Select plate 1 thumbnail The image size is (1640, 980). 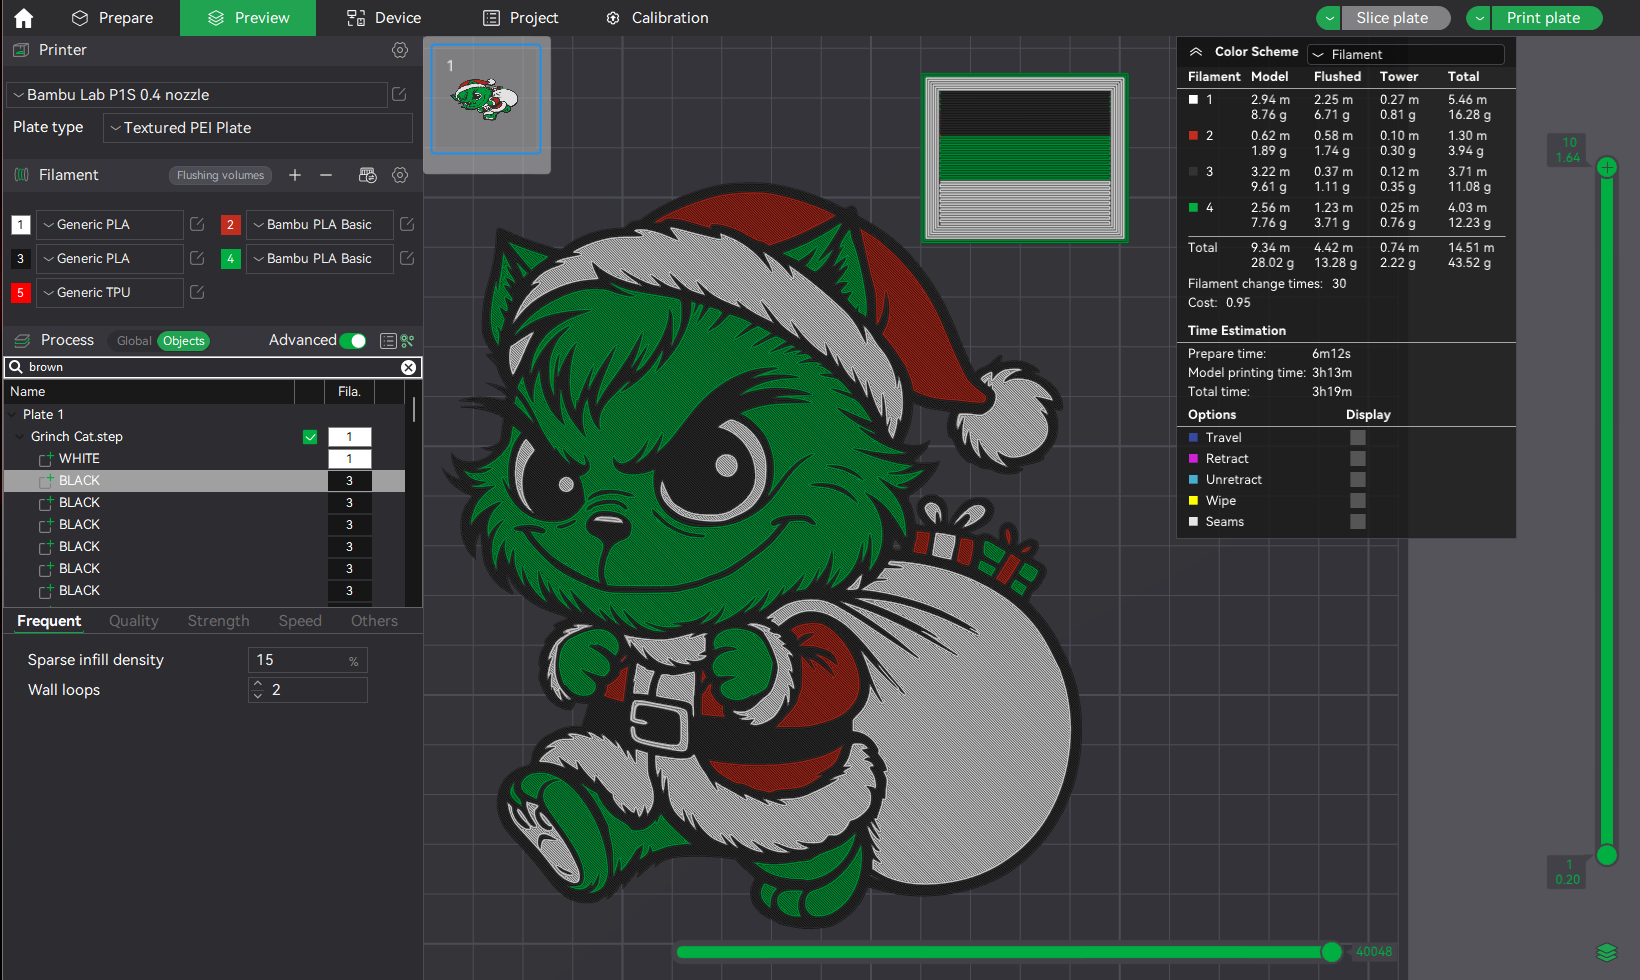tap(486, 99)
